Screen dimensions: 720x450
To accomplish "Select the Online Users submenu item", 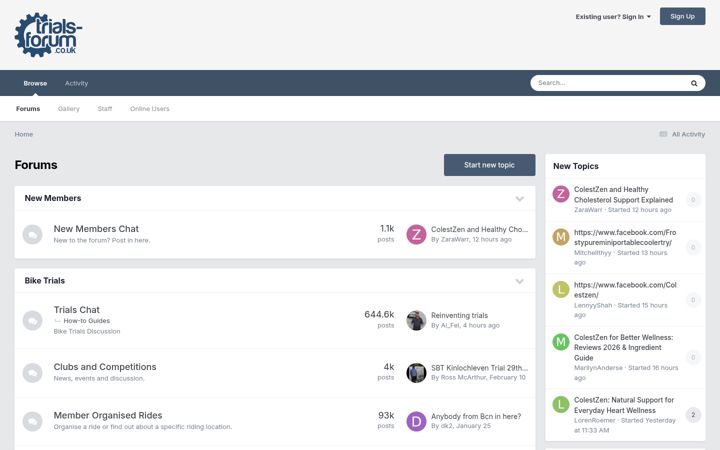I will (150, 109).
